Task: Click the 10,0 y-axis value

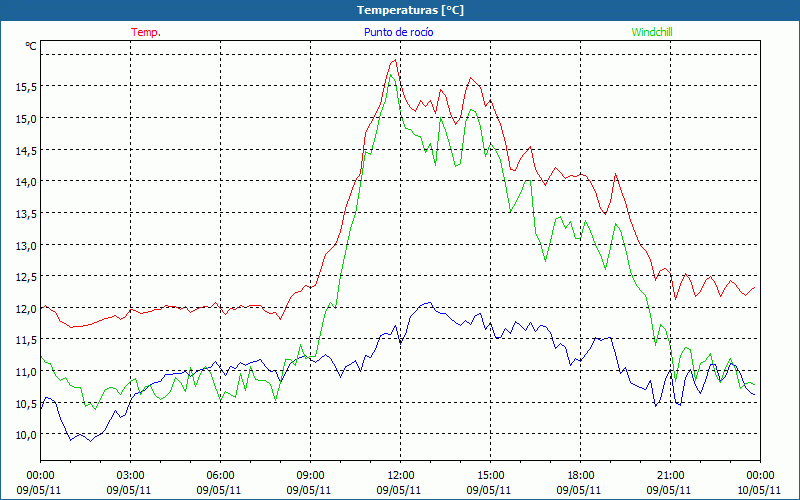Action: point(26,435)
